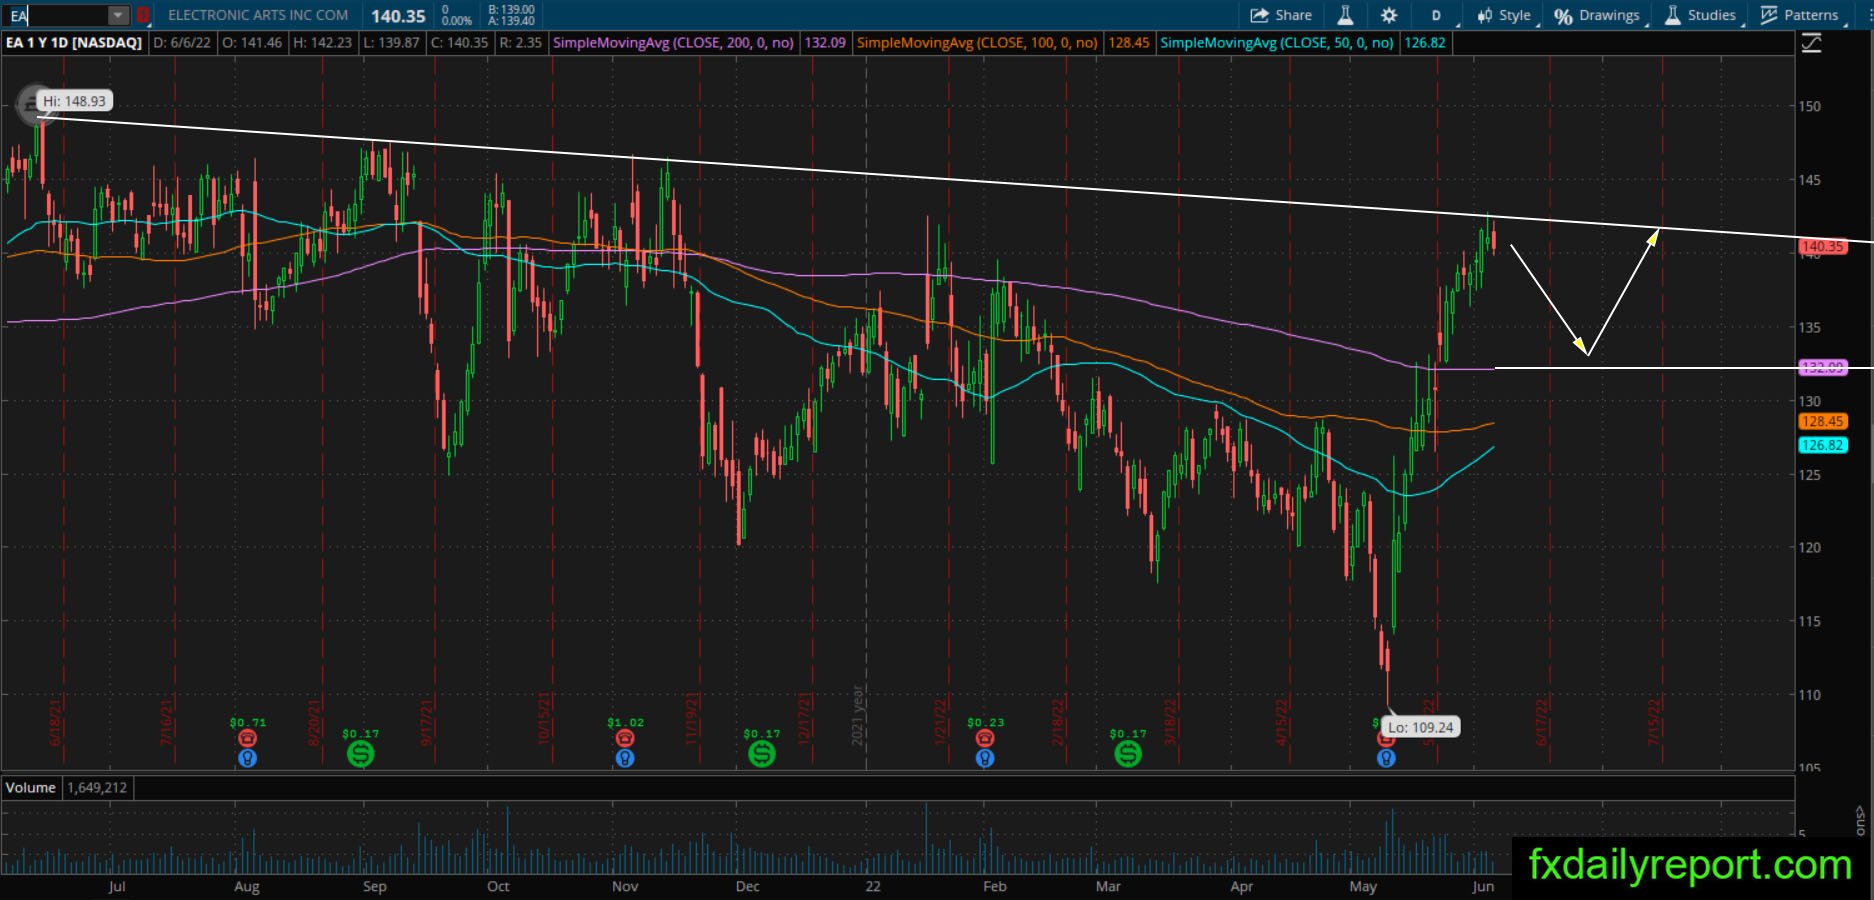The height and width of the screenshot is (900, 1874).
Task: Click the August earnings phone icon ($0.71)
Action: click(248, 738)
